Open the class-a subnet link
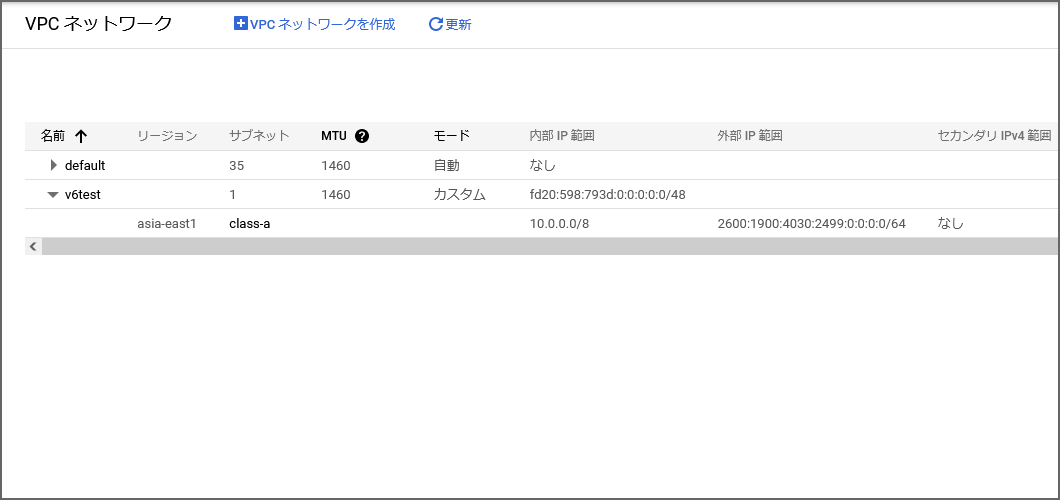 coord(250,223)
